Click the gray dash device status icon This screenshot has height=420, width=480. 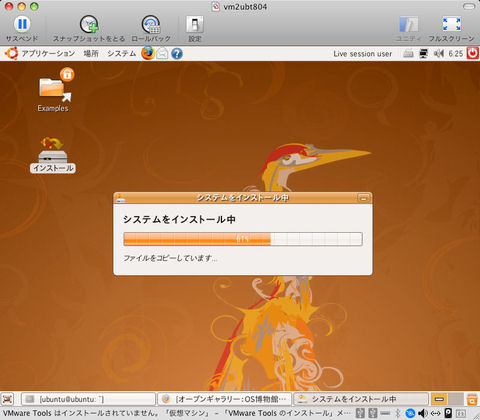pyautogui.click(x=385, y=413)
